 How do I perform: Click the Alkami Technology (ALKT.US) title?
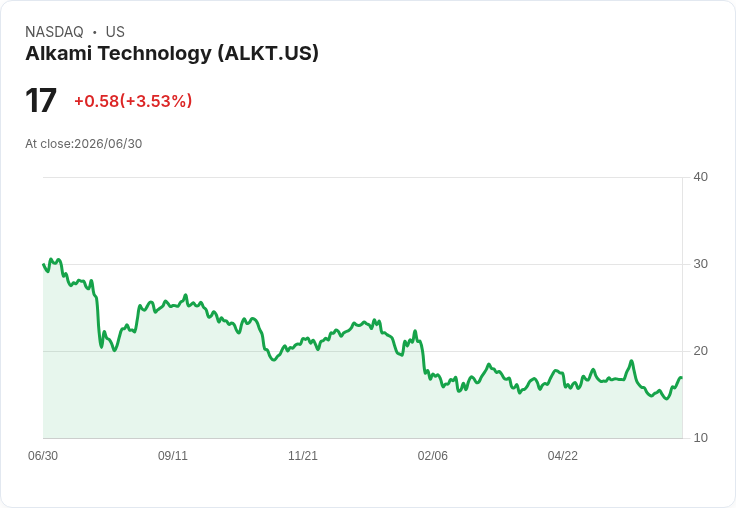click(172, 54)
